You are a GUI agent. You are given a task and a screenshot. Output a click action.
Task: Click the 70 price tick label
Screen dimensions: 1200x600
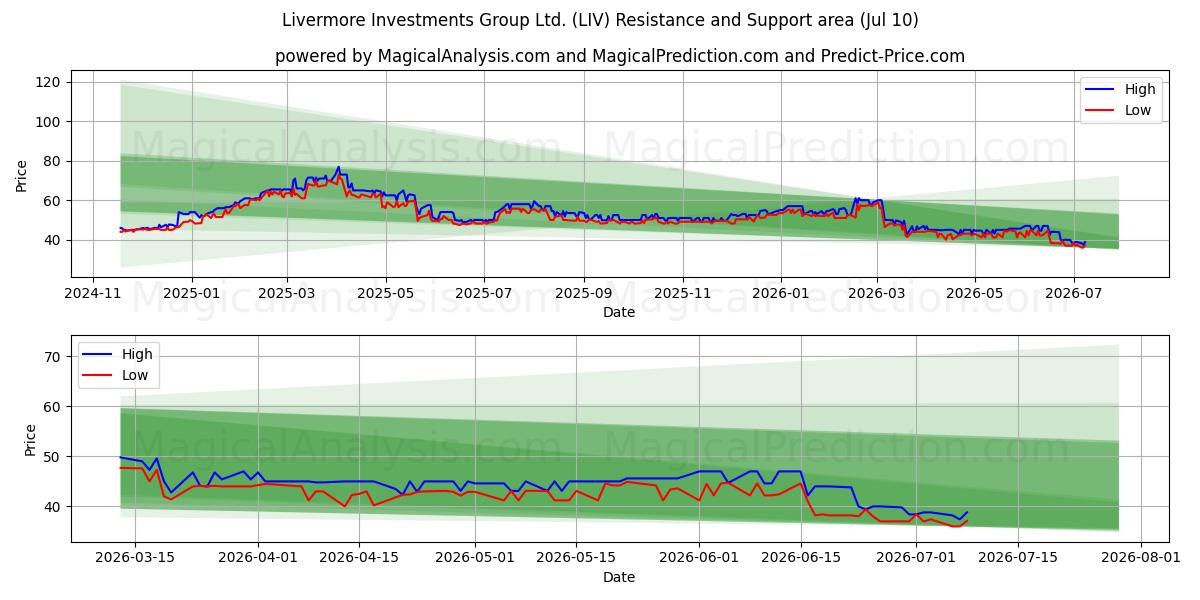[x=54, y=356]
